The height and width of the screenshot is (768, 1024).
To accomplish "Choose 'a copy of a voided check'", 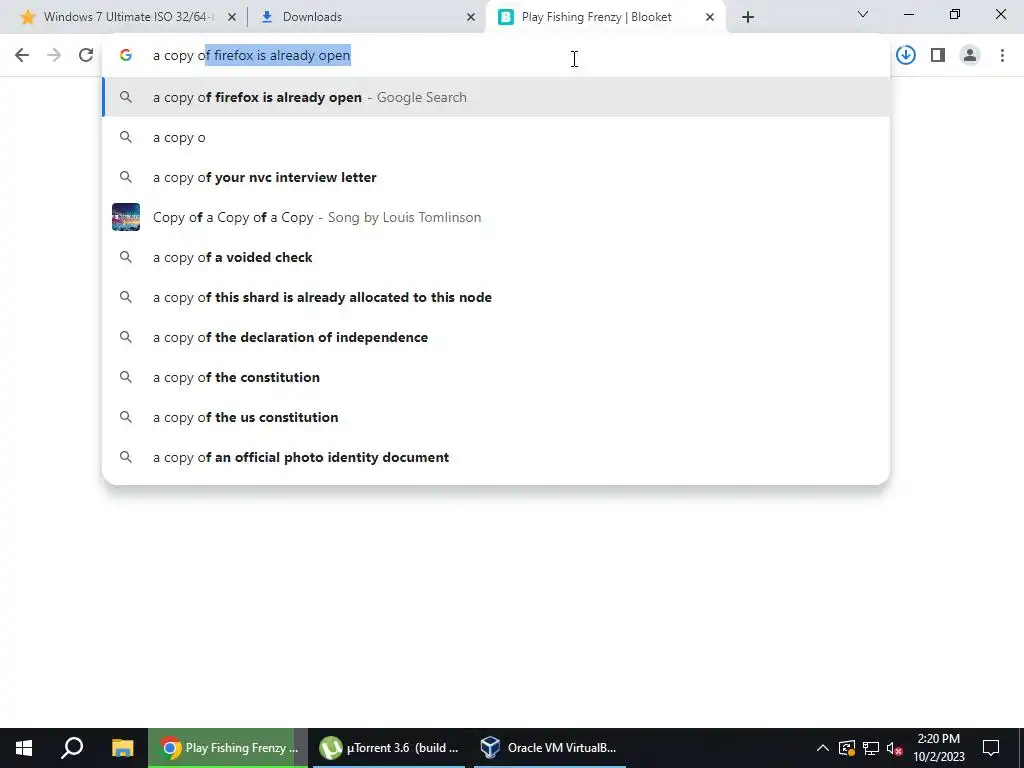I will point(496,257).
